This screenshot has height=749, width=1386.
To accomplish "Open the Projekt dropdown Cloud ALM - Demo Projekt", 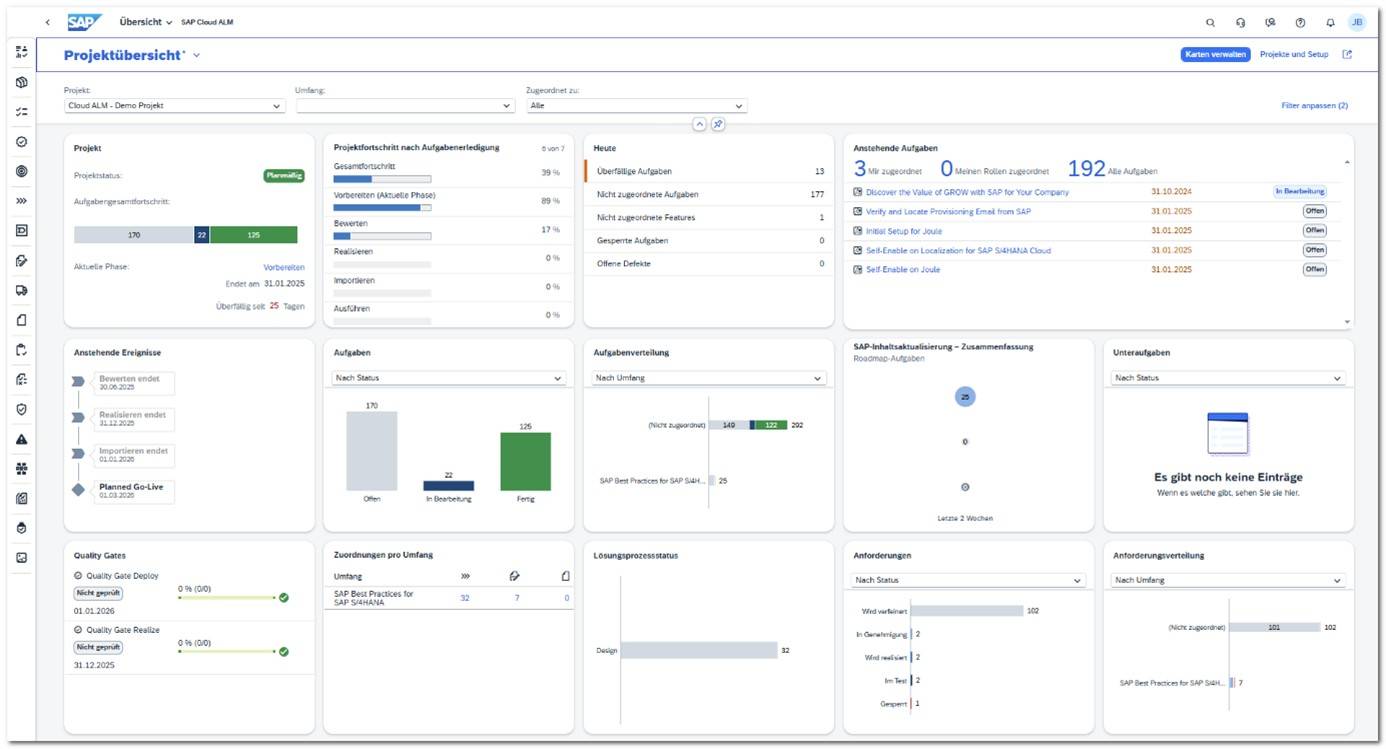I will coord(175,105).
